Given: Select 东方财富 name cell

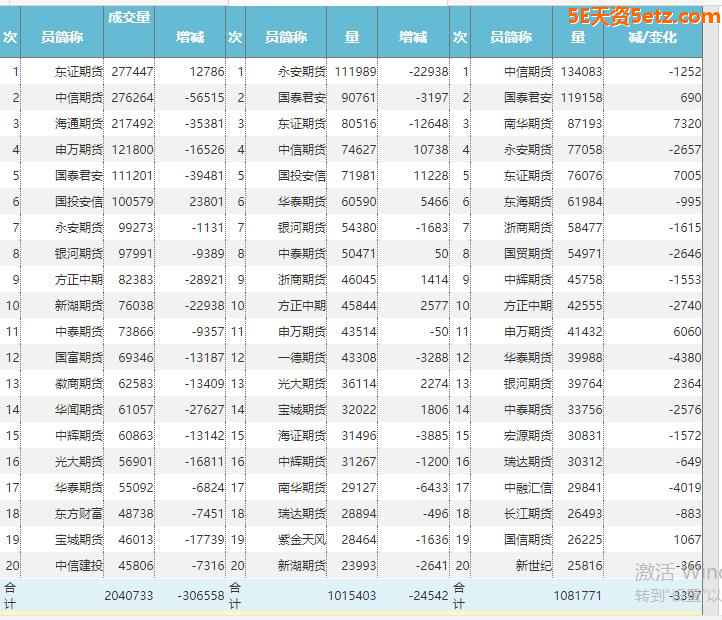Looking at the screenshot, I should (x=79, y=514).
